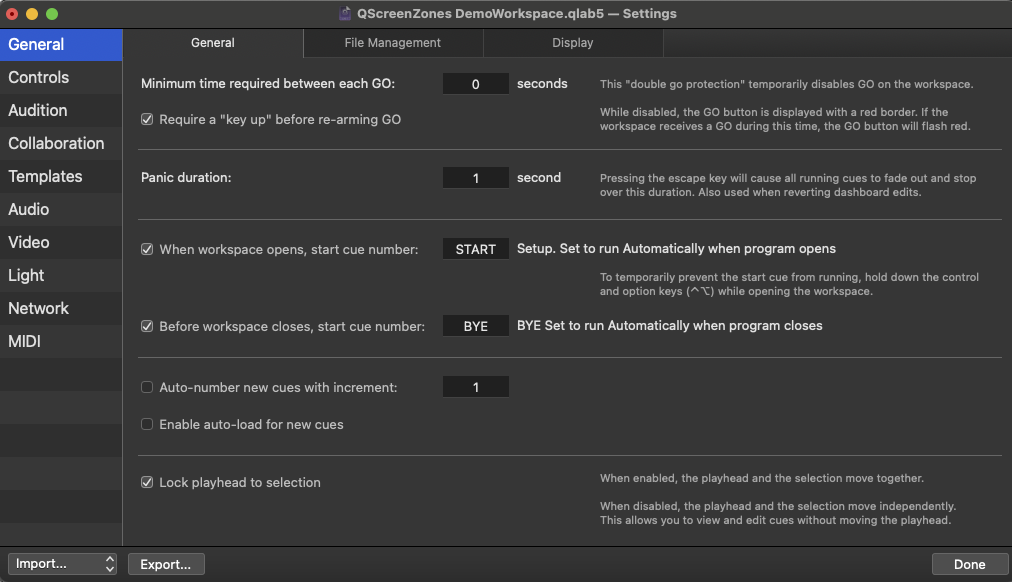Switch to the Display tab
Image resolution: width=1012 pixels, height=582 pixels.
click(573, 43)
